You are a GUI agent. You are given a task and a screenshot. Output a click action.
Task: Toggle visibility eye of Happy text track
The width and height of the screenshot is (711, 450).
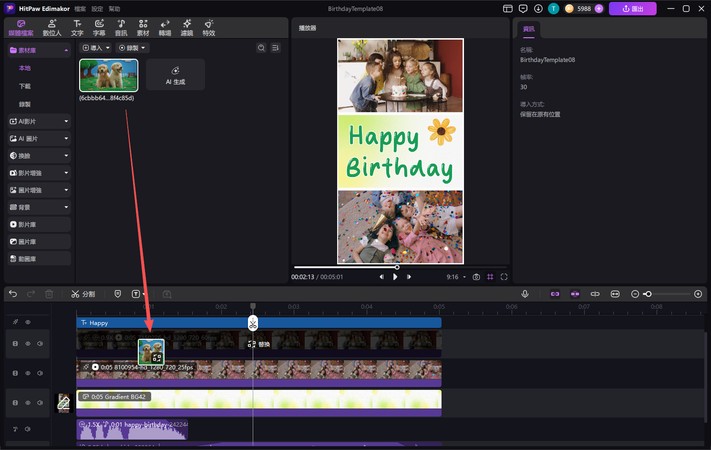click(28, 323)
